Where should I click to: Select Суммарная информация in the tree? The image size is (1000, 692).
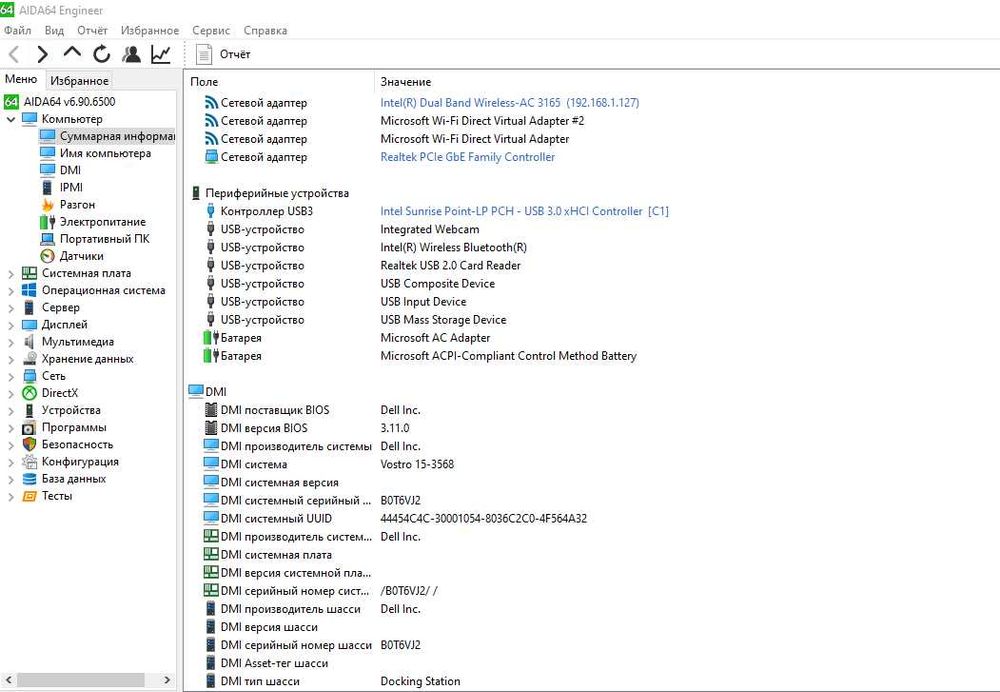117,136
